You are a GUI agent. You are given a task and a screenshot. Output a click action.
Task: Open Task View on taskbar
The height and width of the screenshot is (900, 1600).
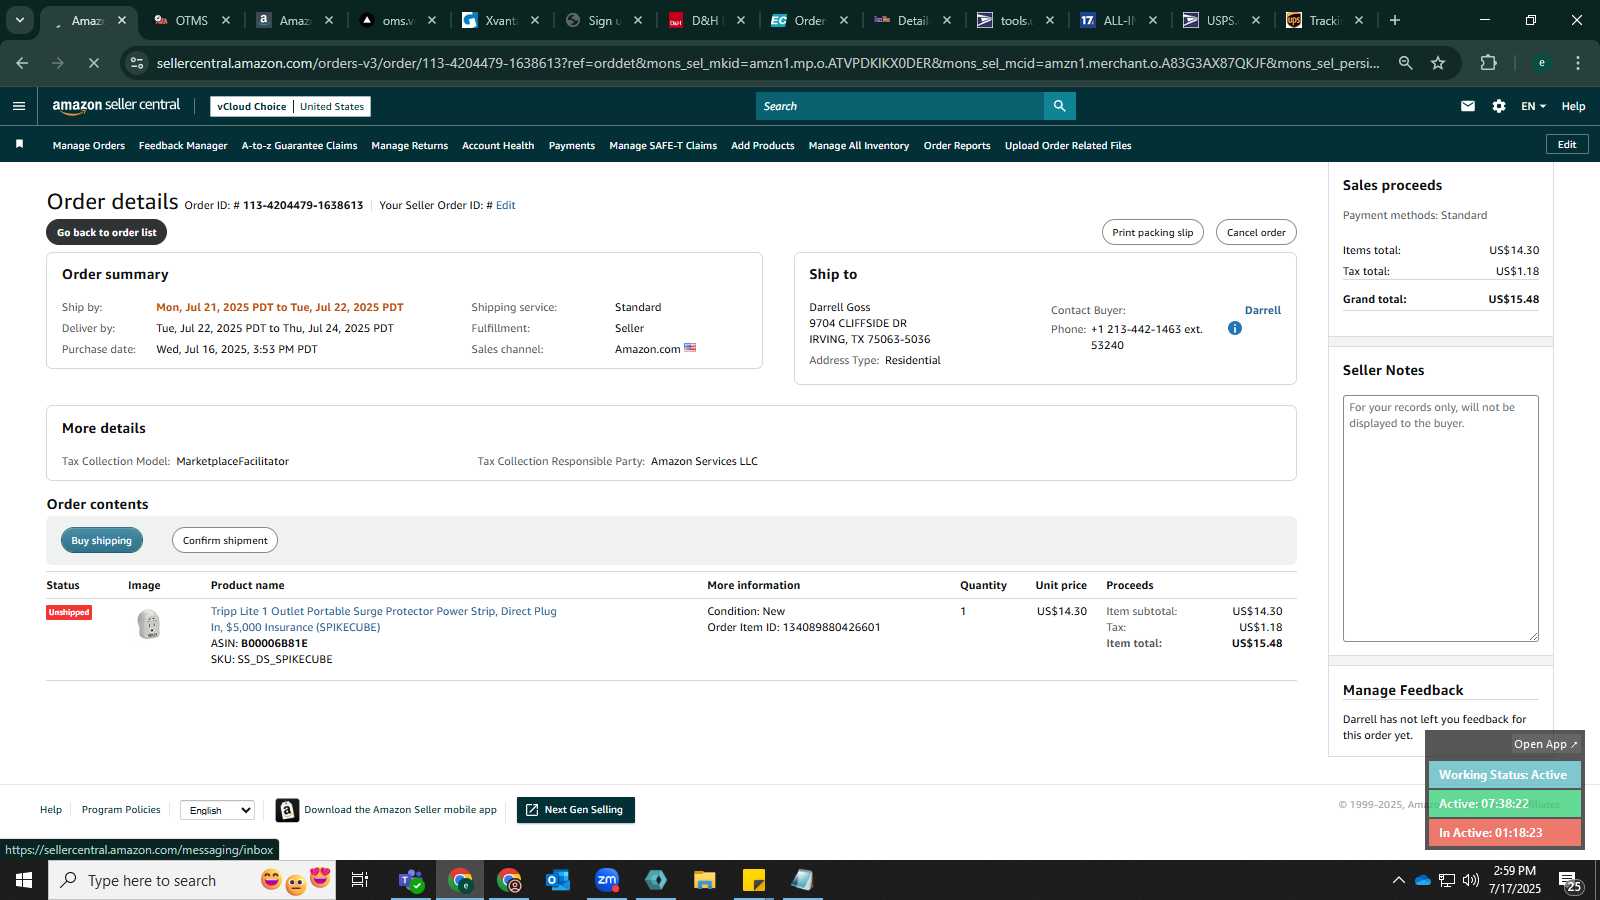360,880
